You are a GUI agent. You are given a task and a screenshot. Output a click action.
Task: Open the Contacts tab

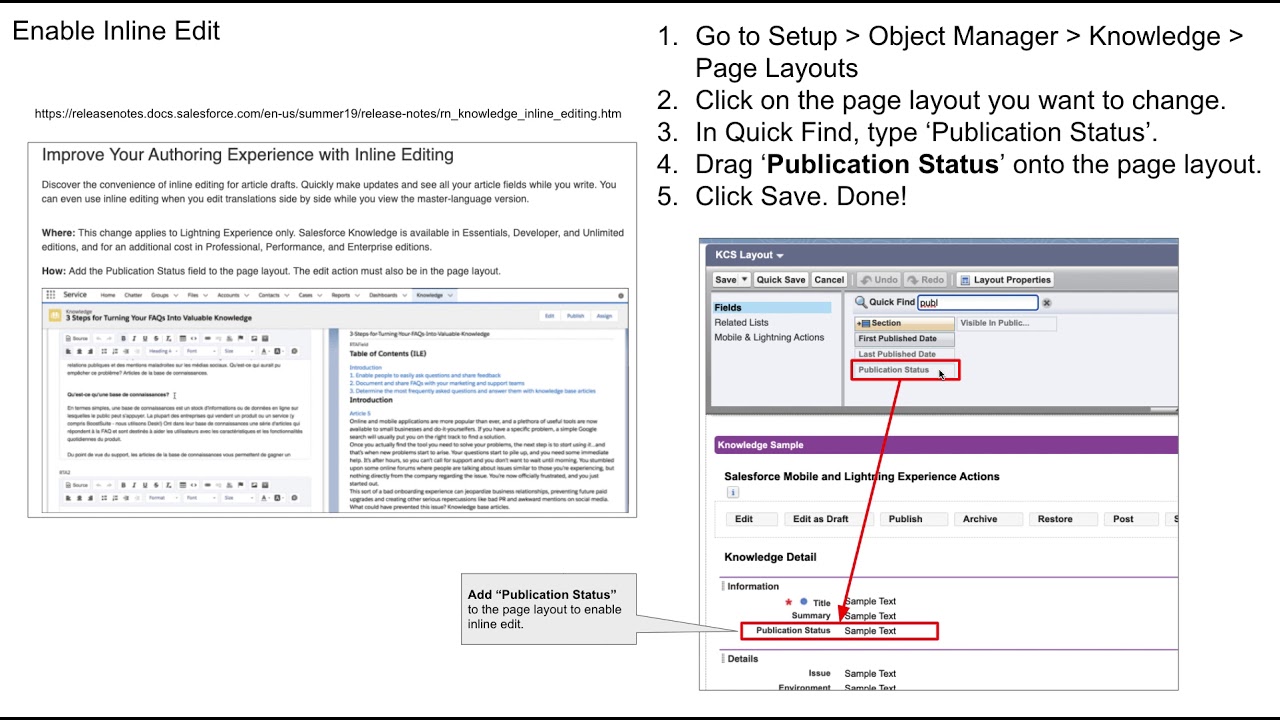[274, 295]
